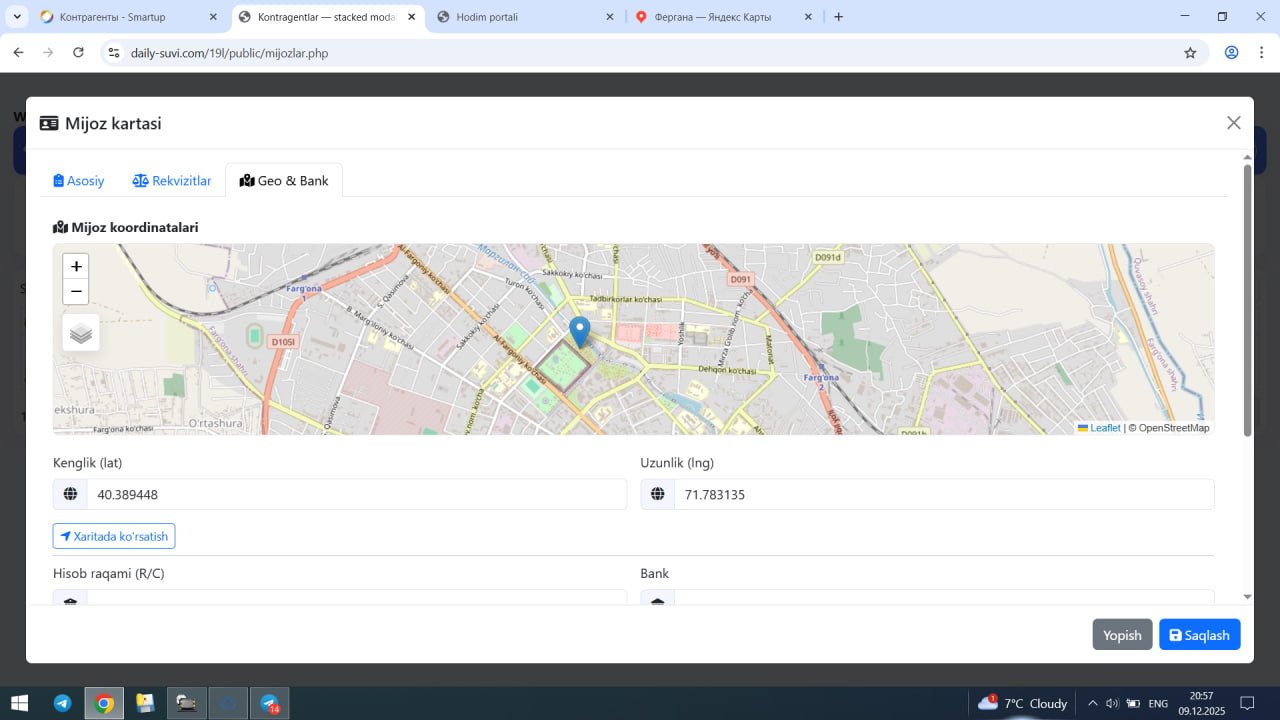Open Telegram from the taskbar
This screenshot has height=720, width=1280.
pos(63,703)
